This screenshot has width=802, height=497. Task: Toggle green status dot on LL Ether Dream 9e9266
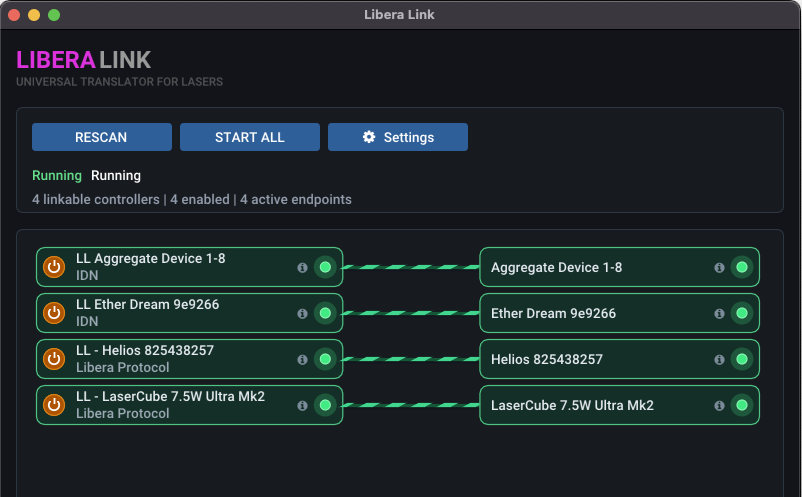(325, 313)
